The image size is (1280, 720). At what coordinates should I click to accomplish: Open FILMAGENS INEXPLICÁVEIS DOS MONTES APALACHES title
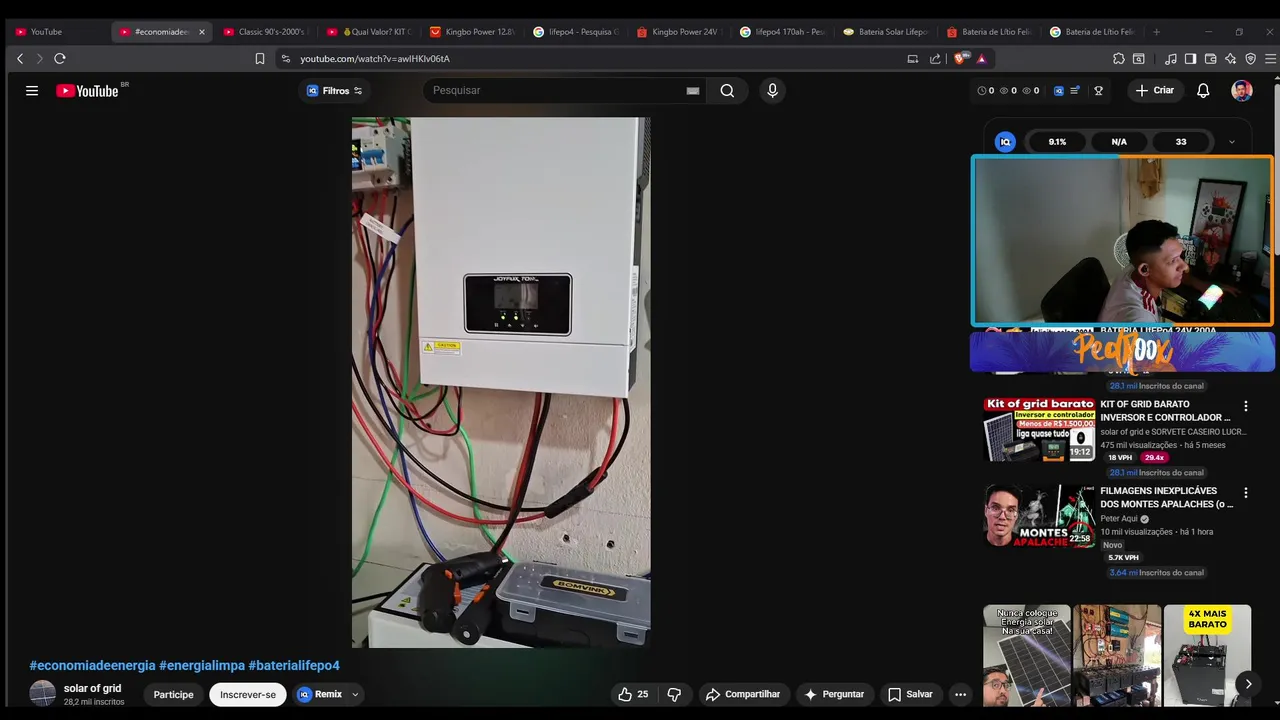point(1166,497)
